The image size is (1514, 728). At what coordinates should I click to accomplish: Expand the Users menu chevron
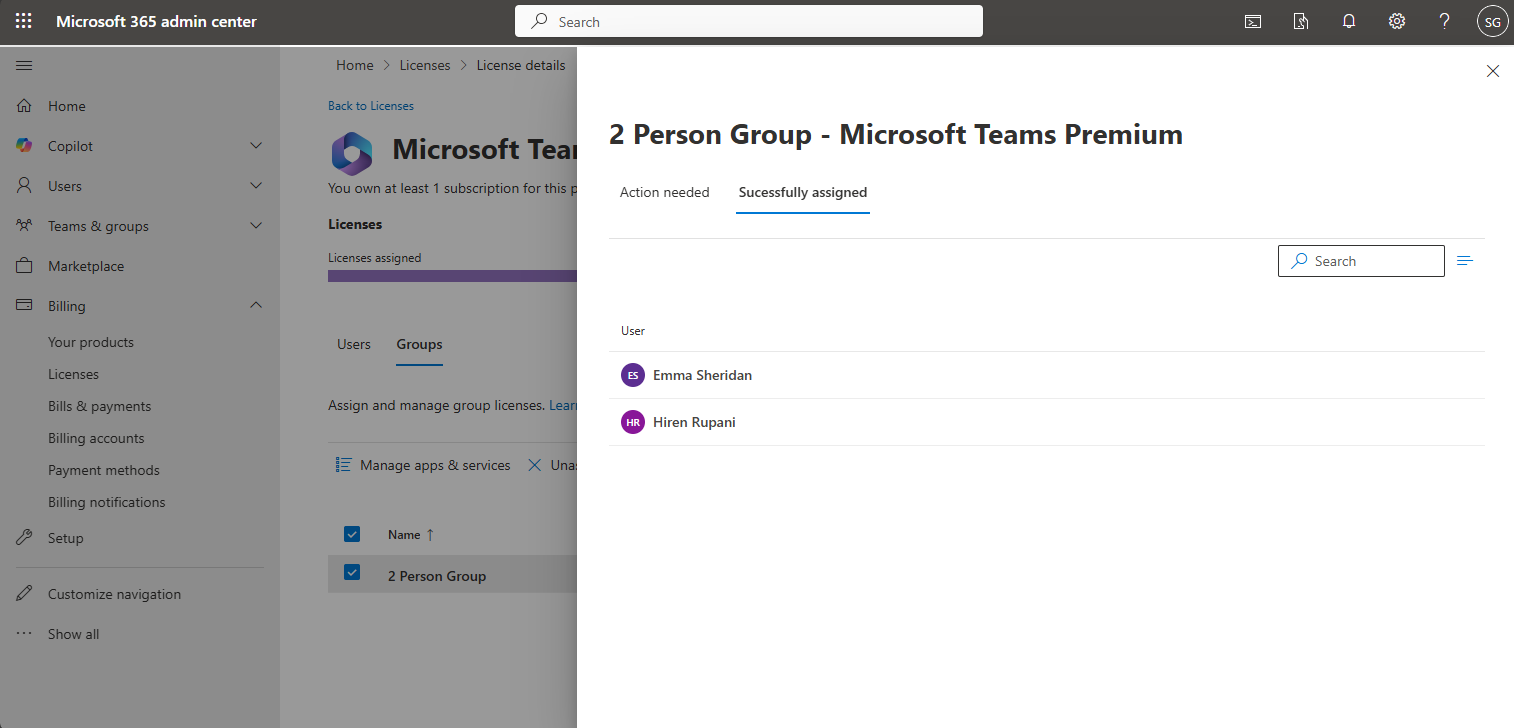coord(256,186)
